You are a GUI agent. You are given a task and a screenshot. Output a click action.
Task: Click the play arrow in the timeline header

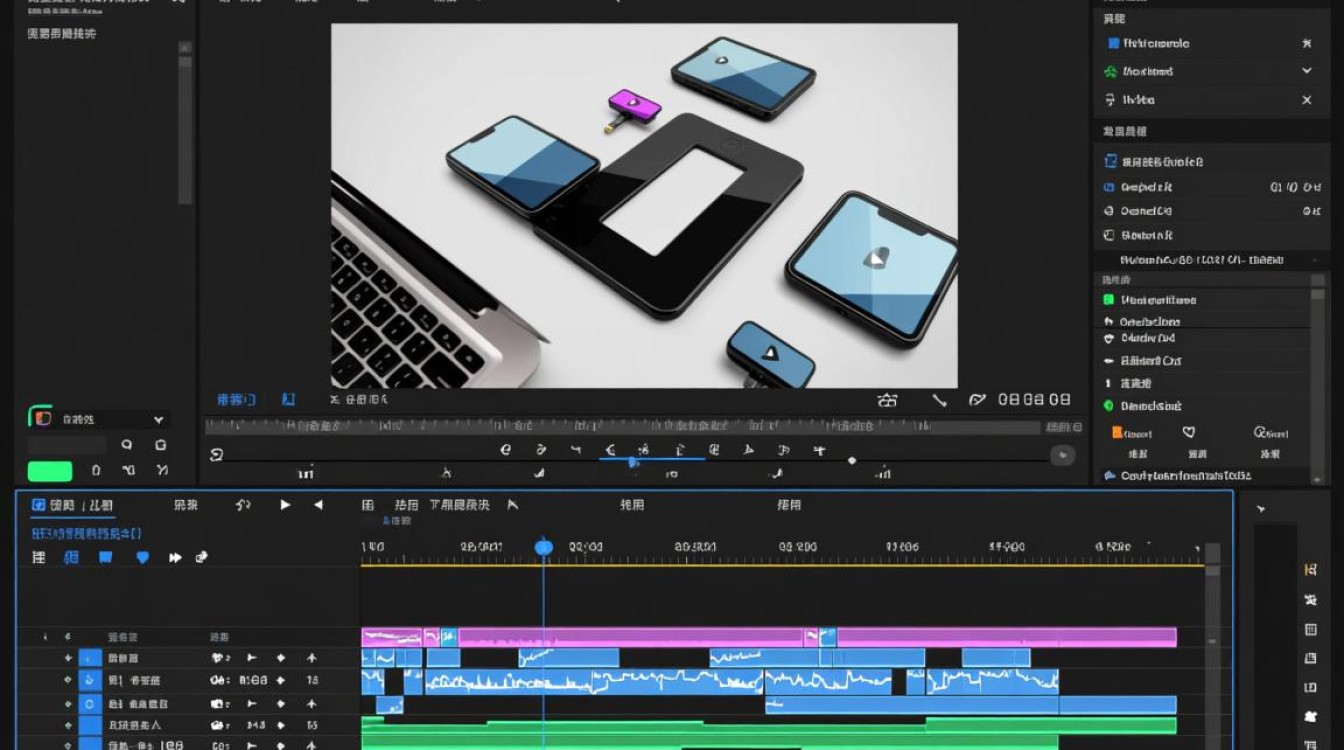pyautogui.click(x=285, y=505)
